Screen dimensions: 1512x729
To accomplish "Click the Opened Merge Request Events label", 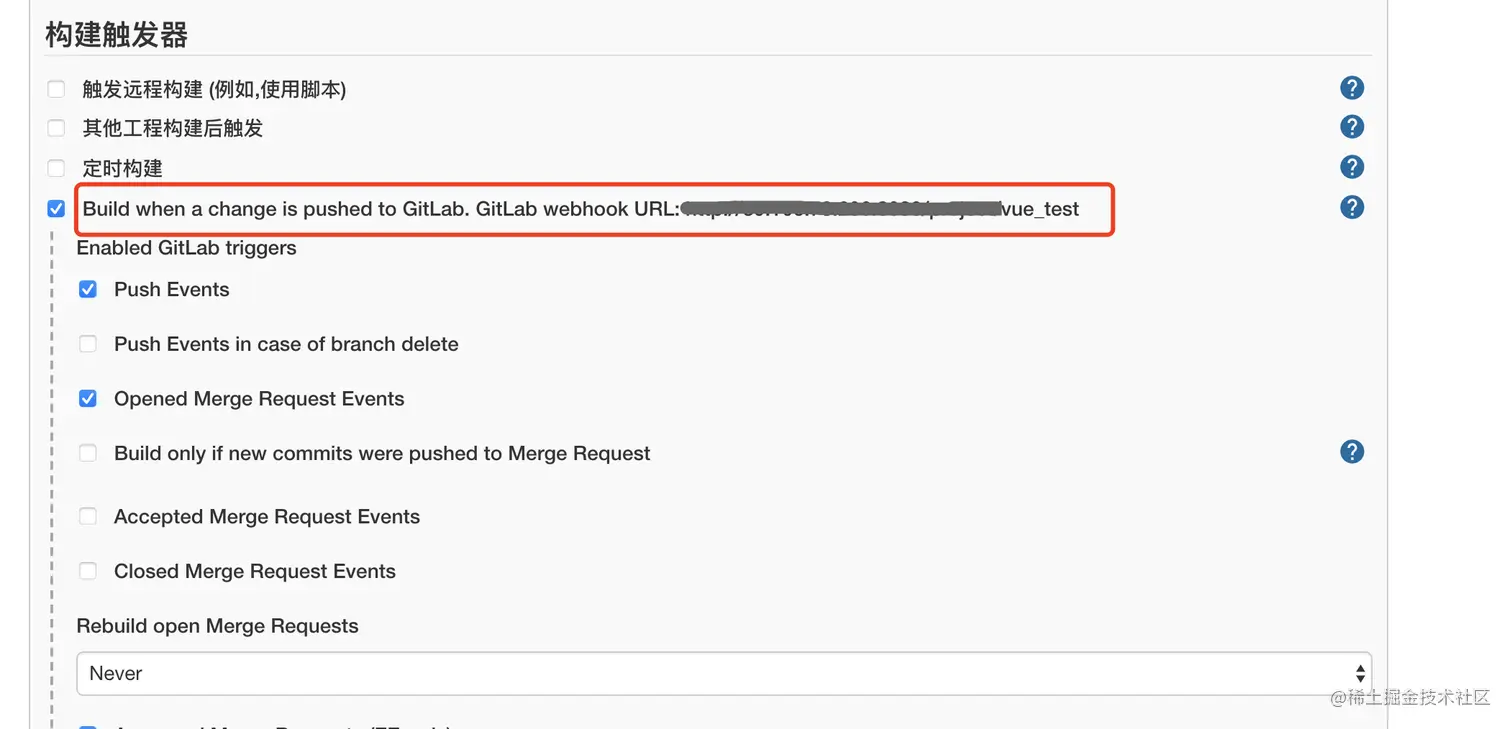I will point(259,399).
